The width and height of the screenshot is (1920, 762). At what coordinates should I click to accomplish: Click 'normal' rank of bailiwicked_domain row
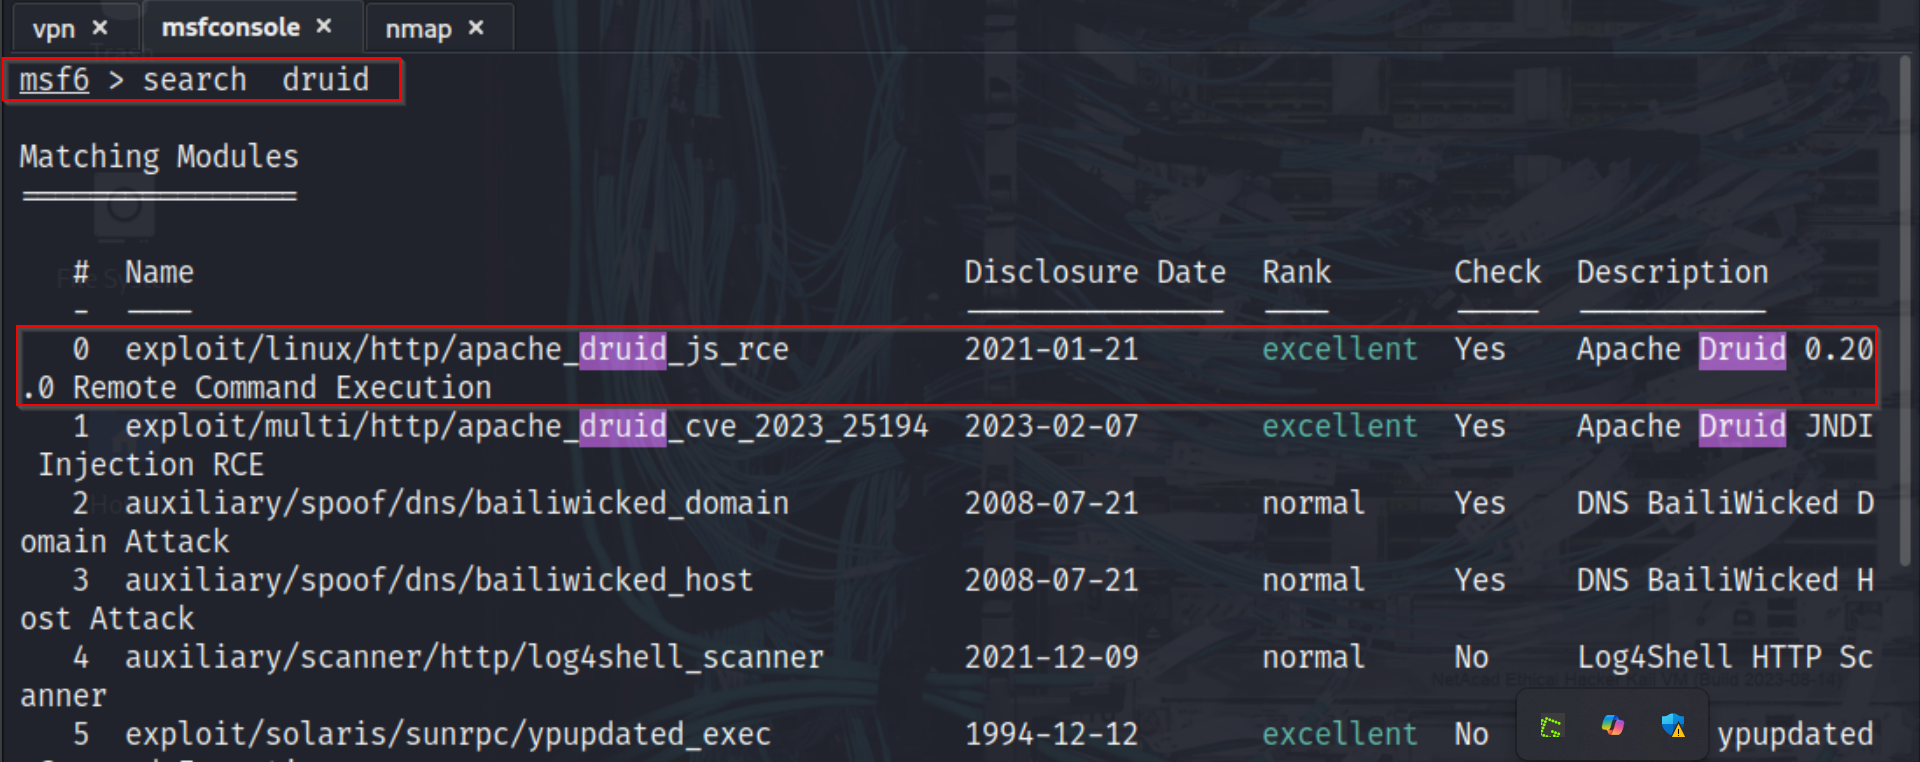pyautogui.click(x=1313, y=503)
